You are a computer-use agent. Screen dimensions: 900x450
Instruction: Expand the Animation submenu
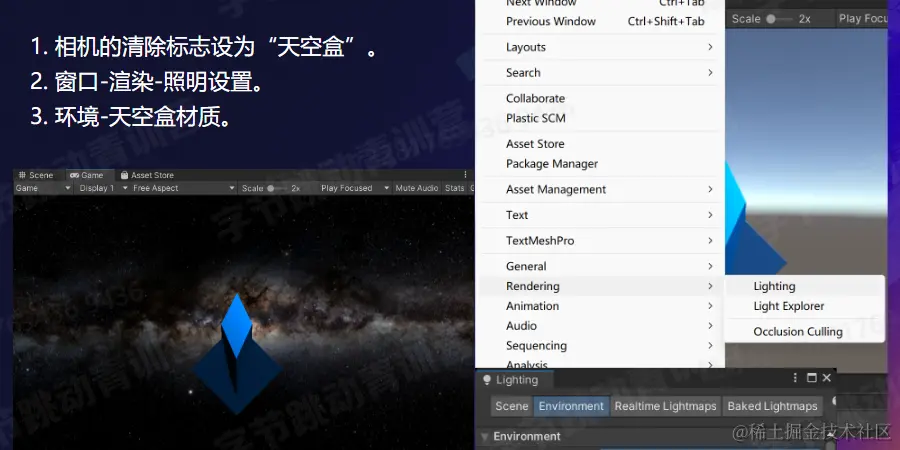tap(600, 306)
